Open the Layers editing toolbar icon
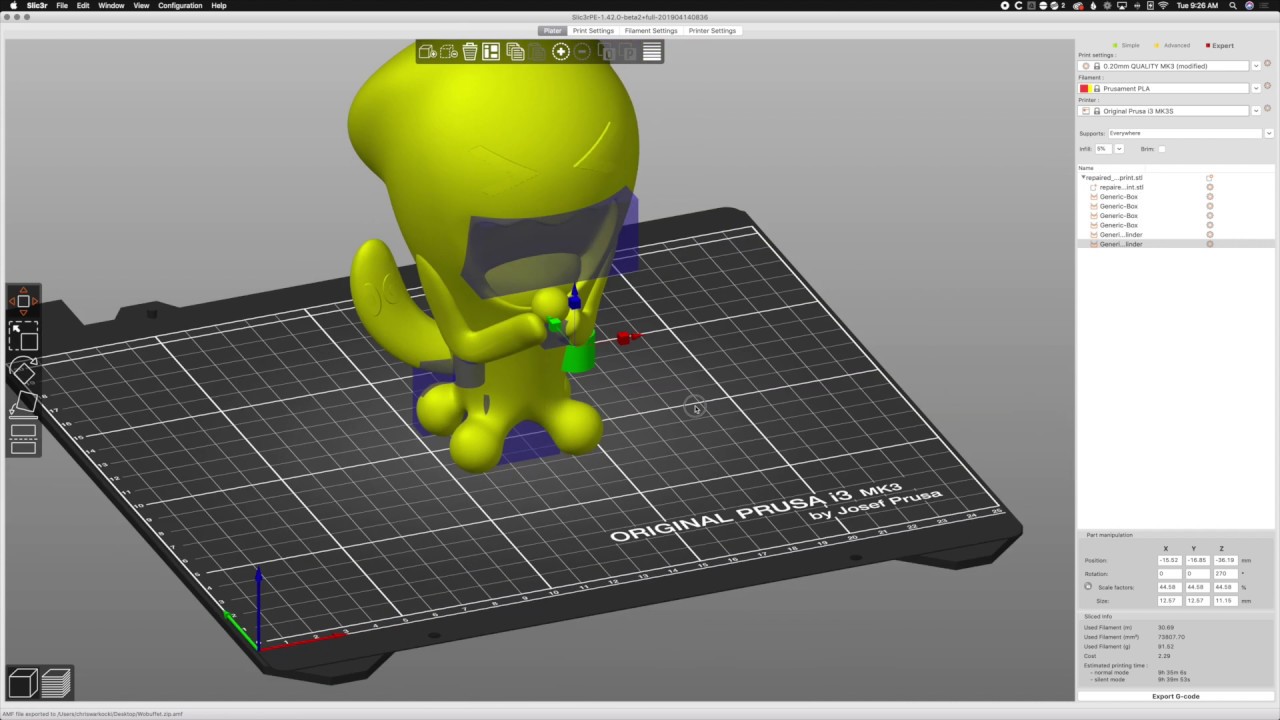This screenshot has height=720, width=1280. [652, 51]
